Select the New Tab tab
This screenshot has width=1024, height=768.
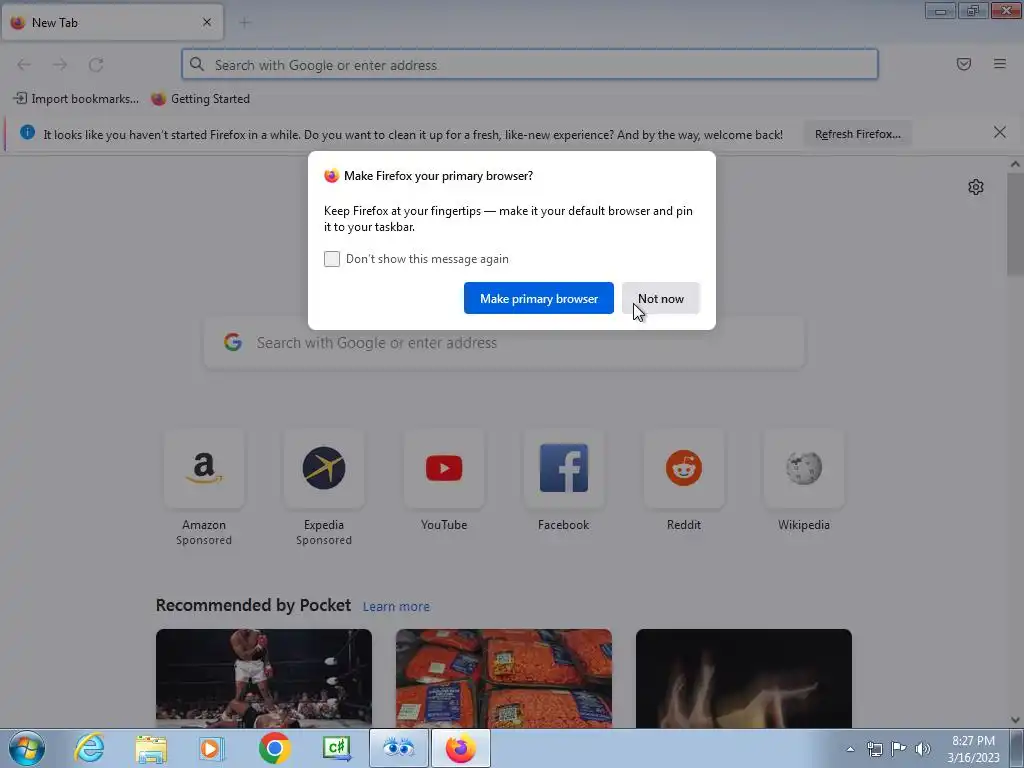click(112, 22)
